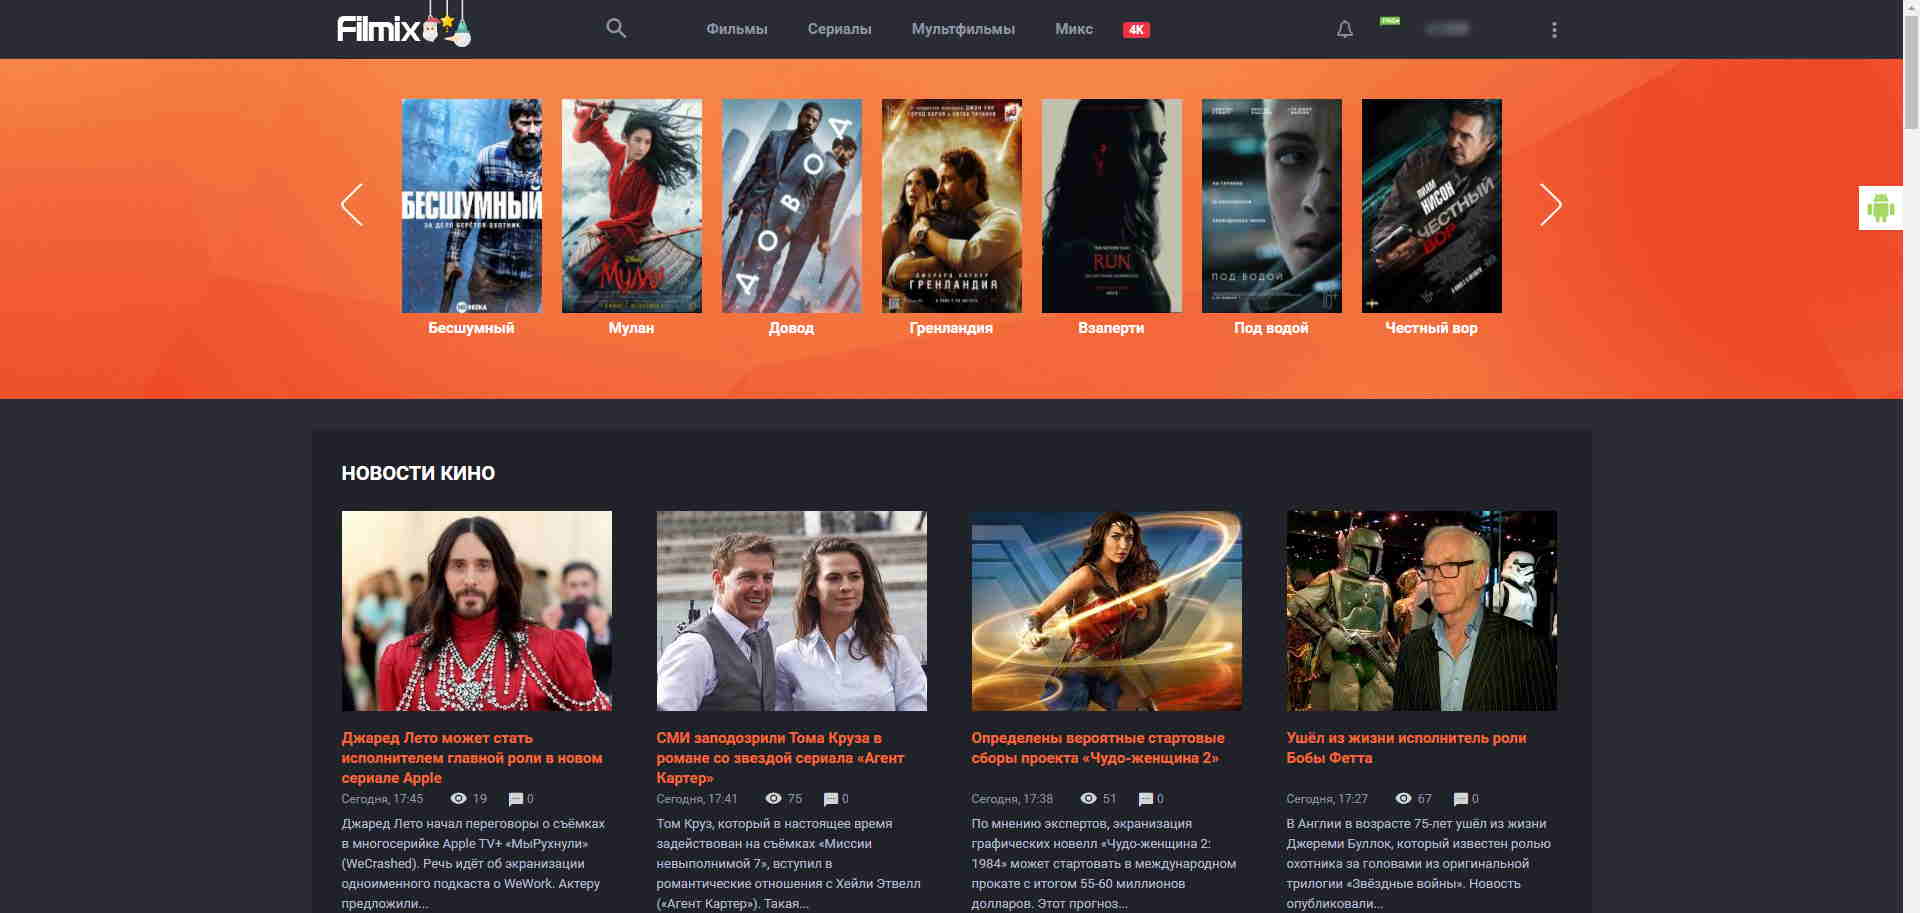Open the Сериалы menu
The height and width of the screenshot is (913, 1920).
[x=840, y=30]
